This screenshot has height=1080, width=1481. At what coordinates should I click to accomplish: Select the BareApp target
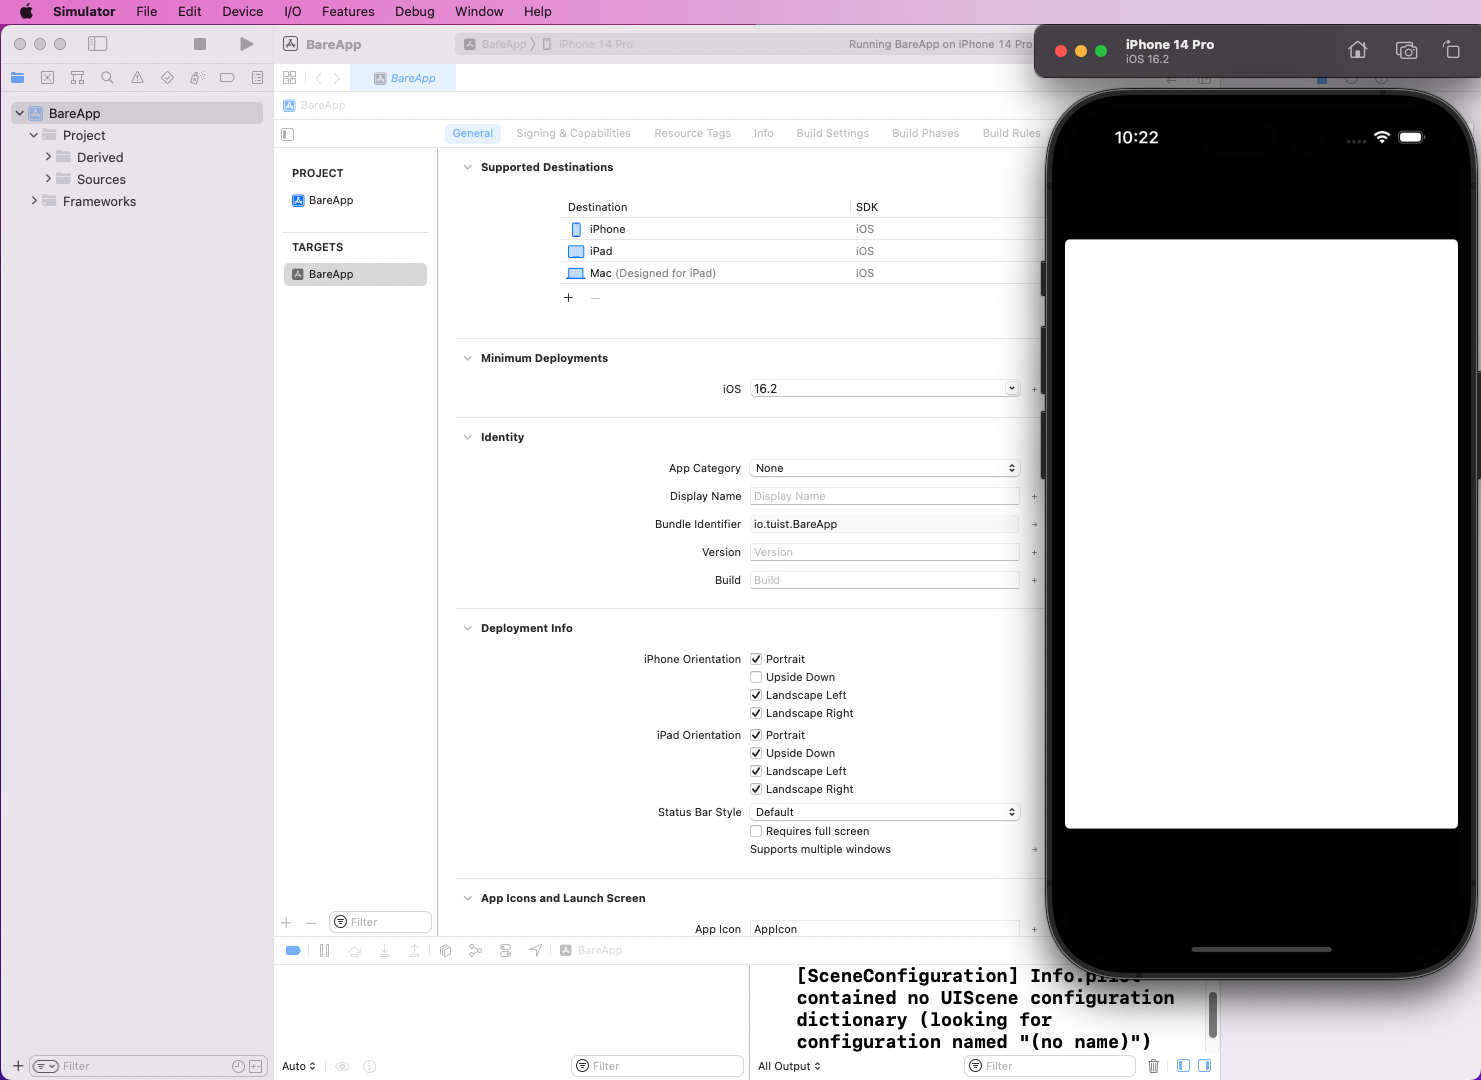(355, 274)
